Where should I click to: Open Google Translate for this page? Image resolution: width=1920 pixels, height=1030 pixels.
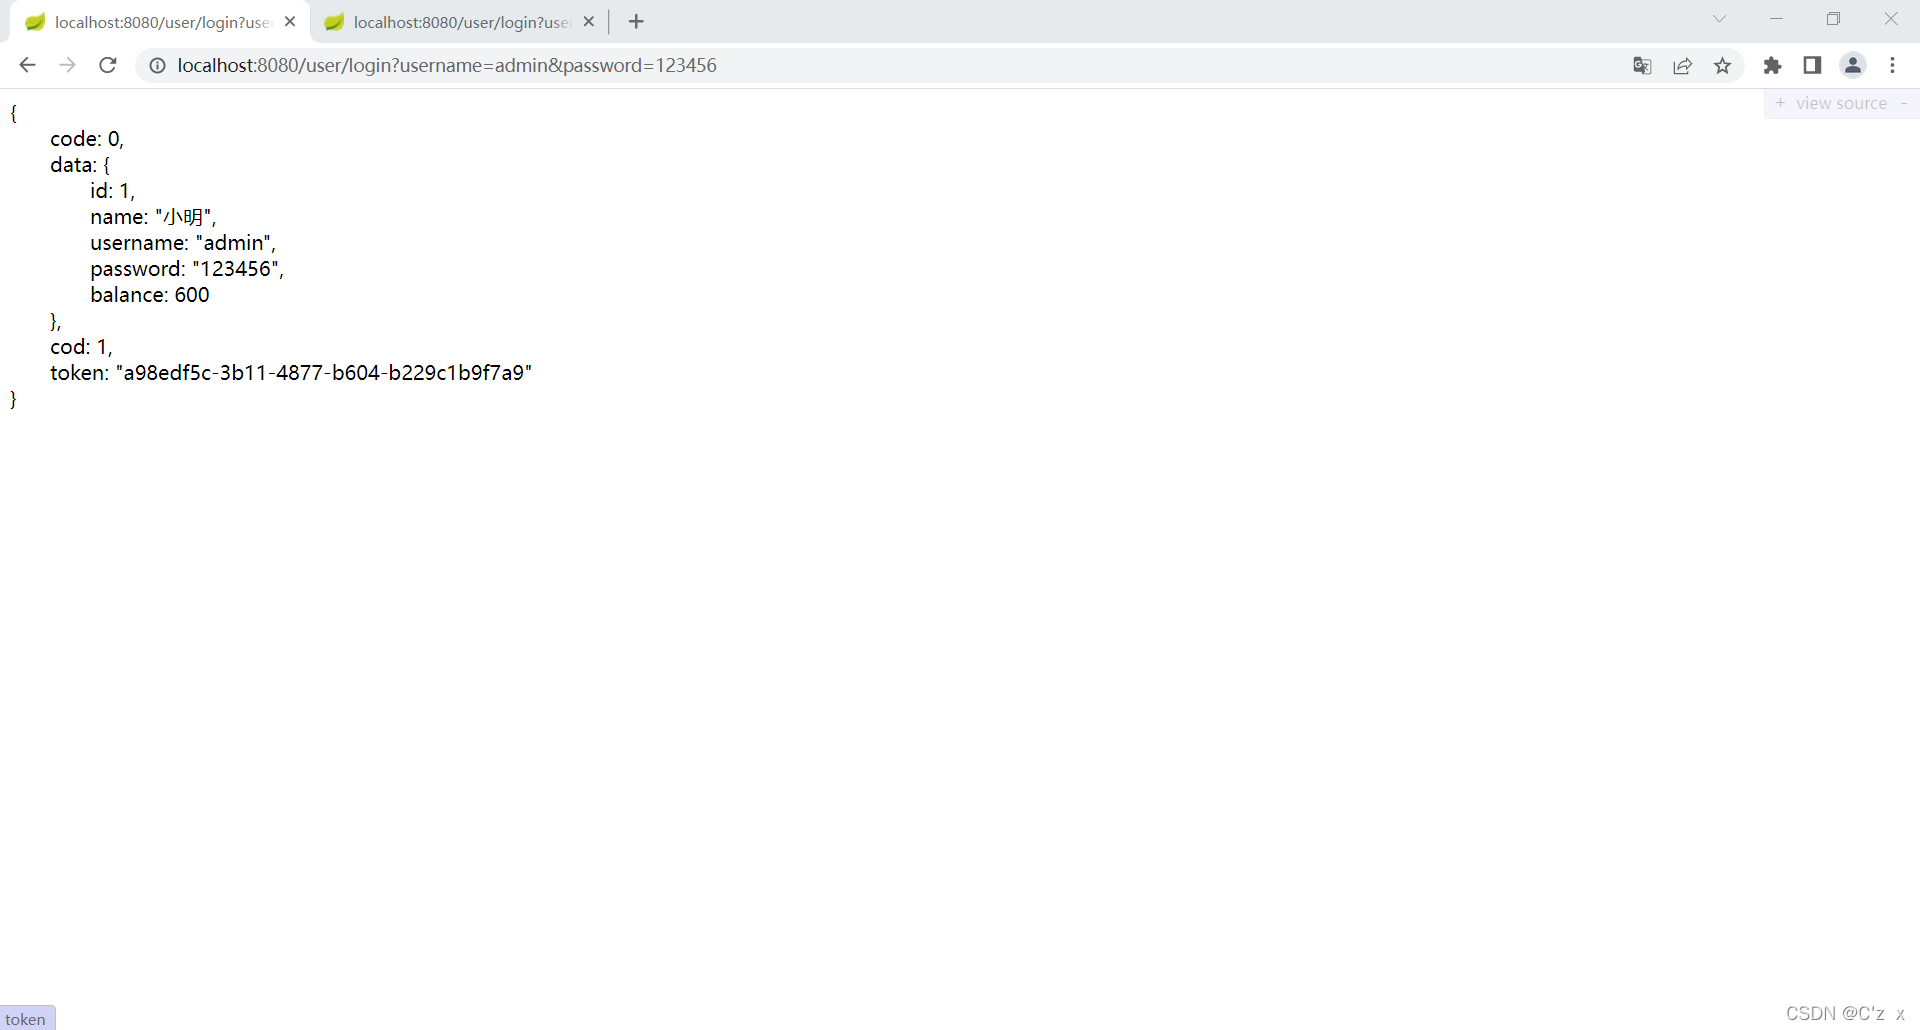(1642, 65)
